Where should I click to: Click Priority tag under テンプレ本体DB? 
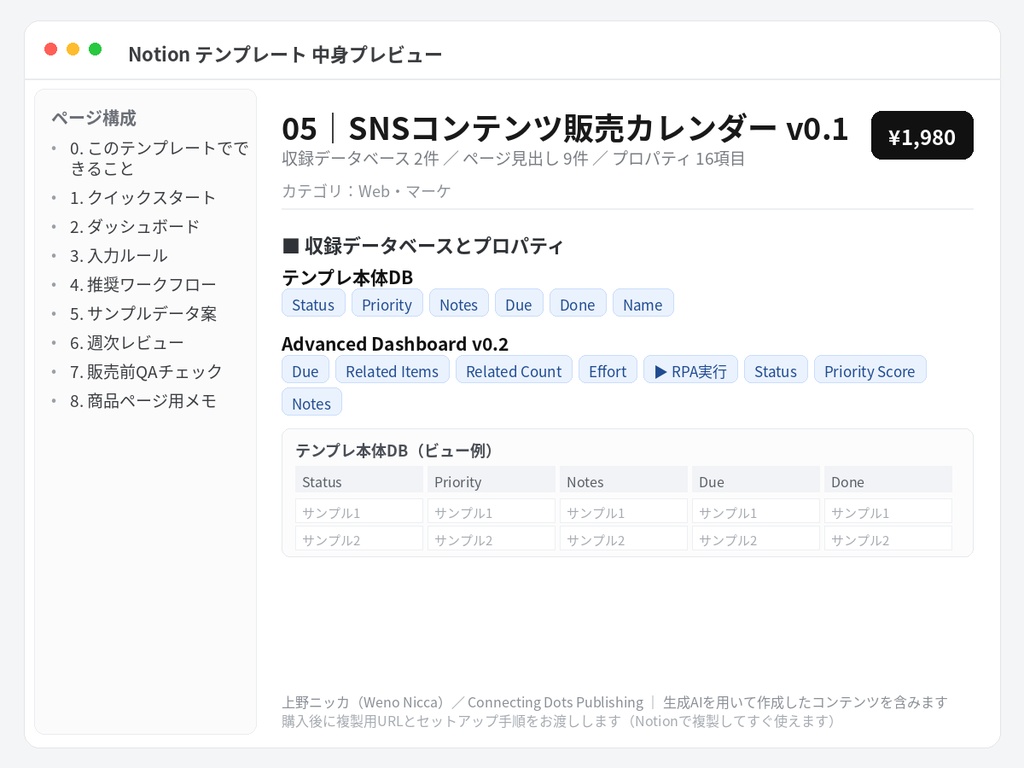coord(387,304)
